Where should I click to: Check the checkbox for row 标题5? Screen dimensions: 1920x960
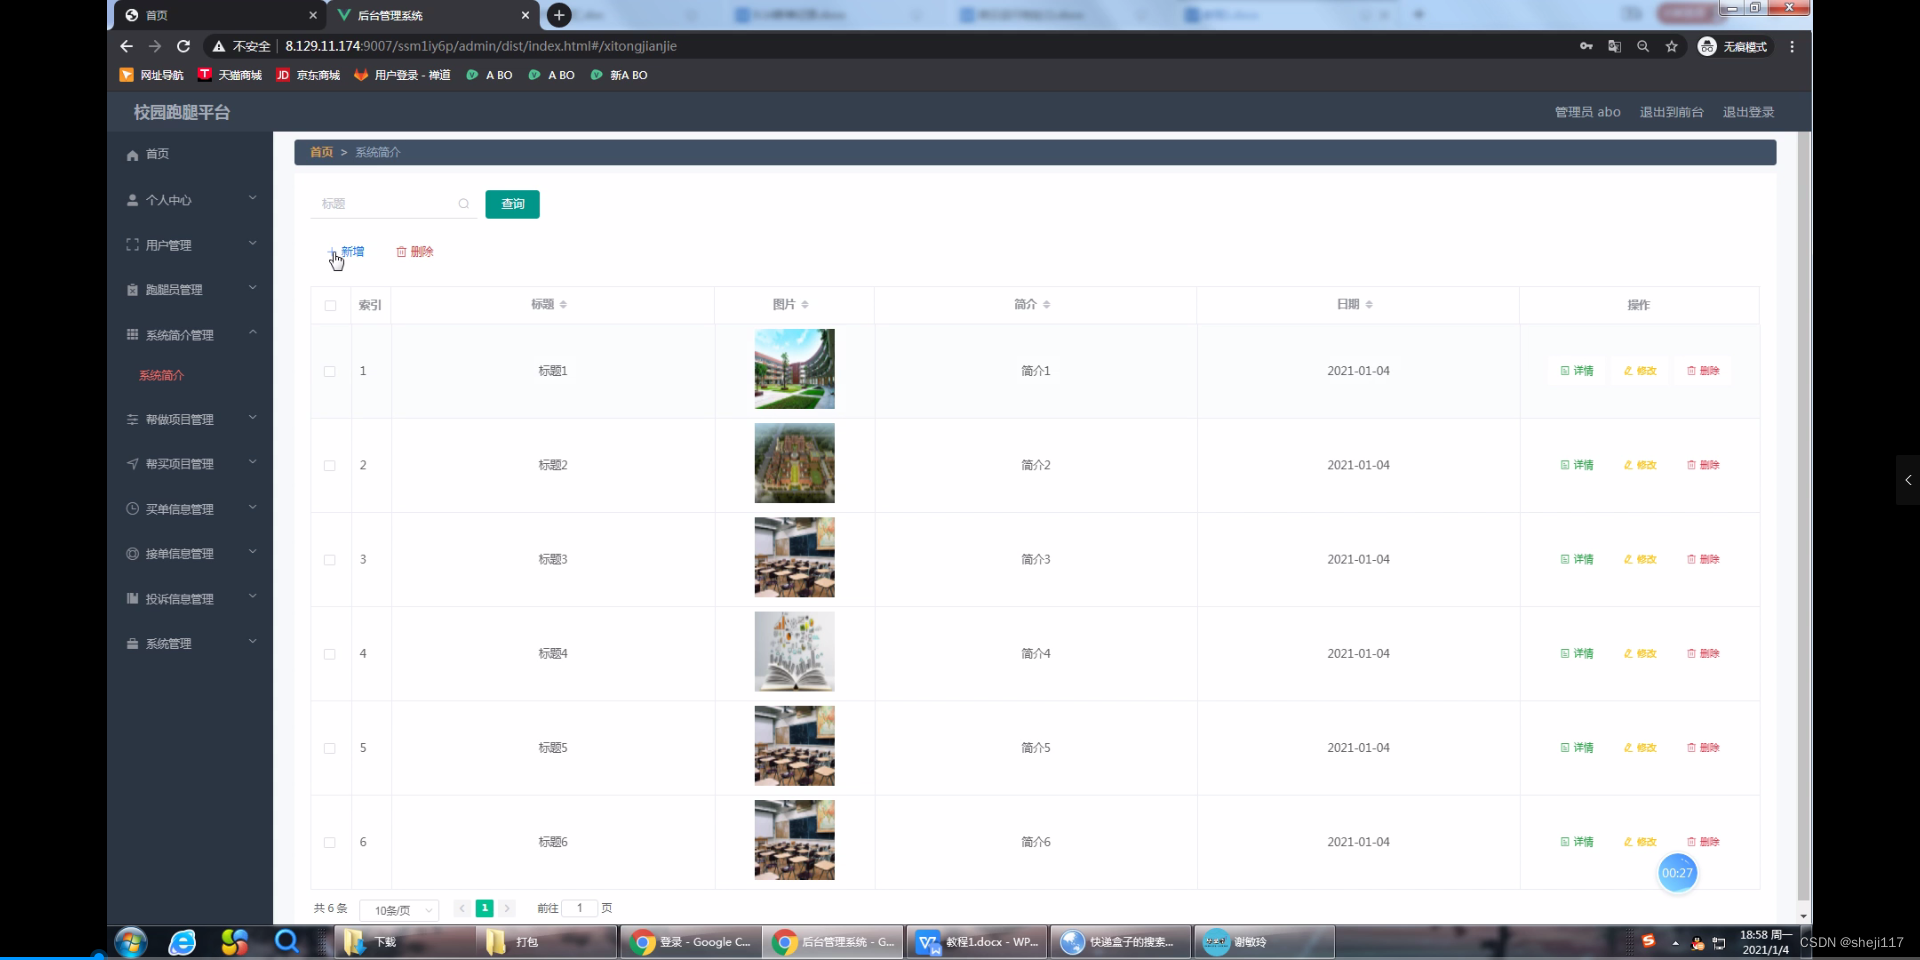330,748
